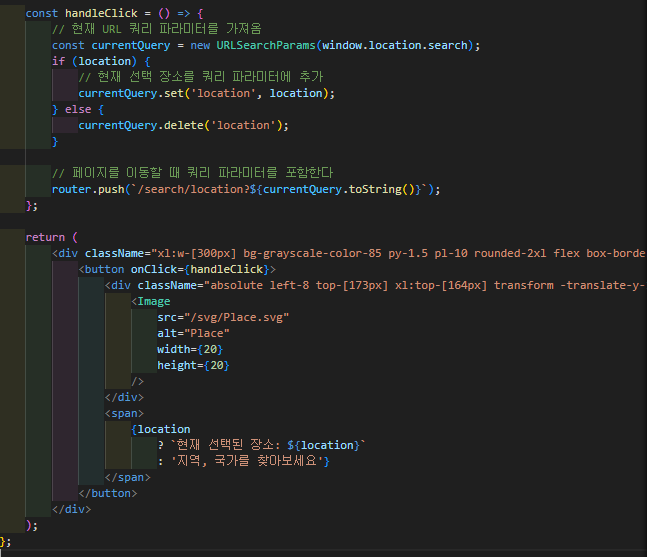Click 'src="/svg/Place.svg"' attribute
The image size is (647, 557).
tap(223, 318)
